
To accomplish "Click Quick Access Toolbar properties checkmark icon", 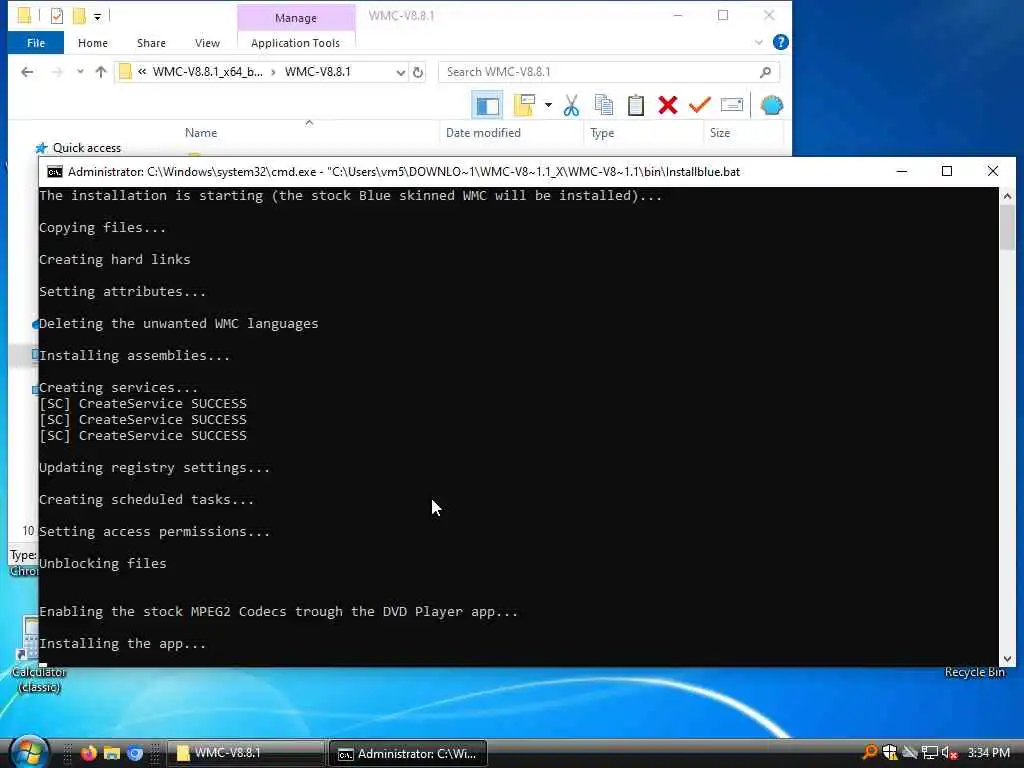I will coord(57,16).
